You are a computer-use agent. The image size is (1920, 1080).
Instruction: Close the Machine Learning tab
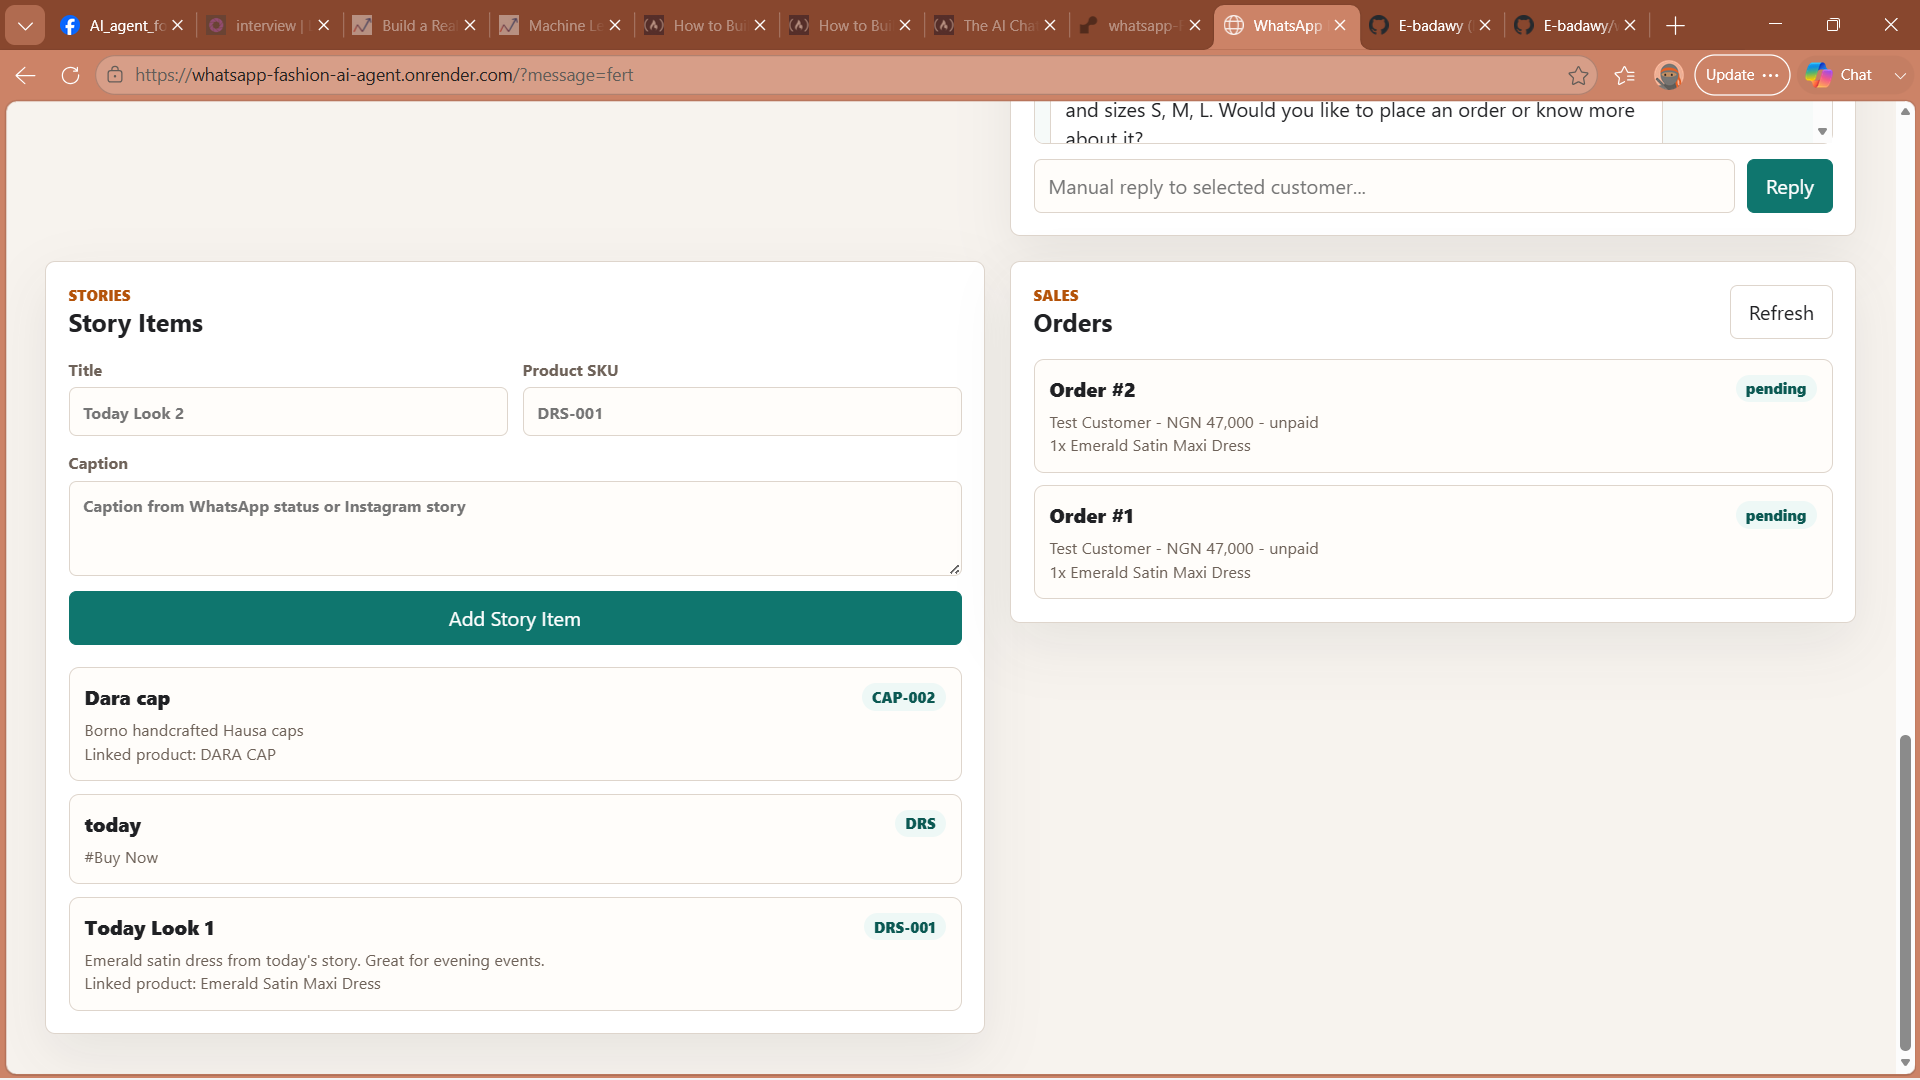click(x=615, y=25)
